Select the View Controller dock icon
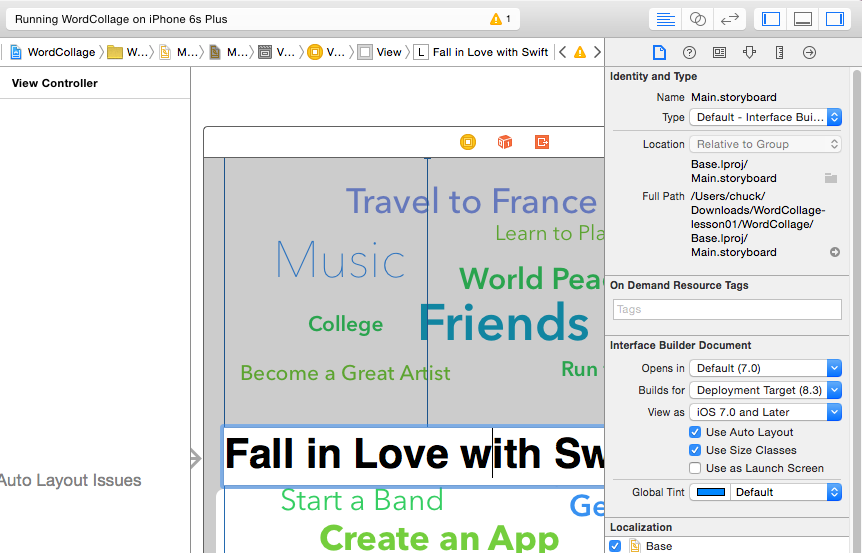The height and width of the screenshot is (553, 862). [x=468, y=142]
